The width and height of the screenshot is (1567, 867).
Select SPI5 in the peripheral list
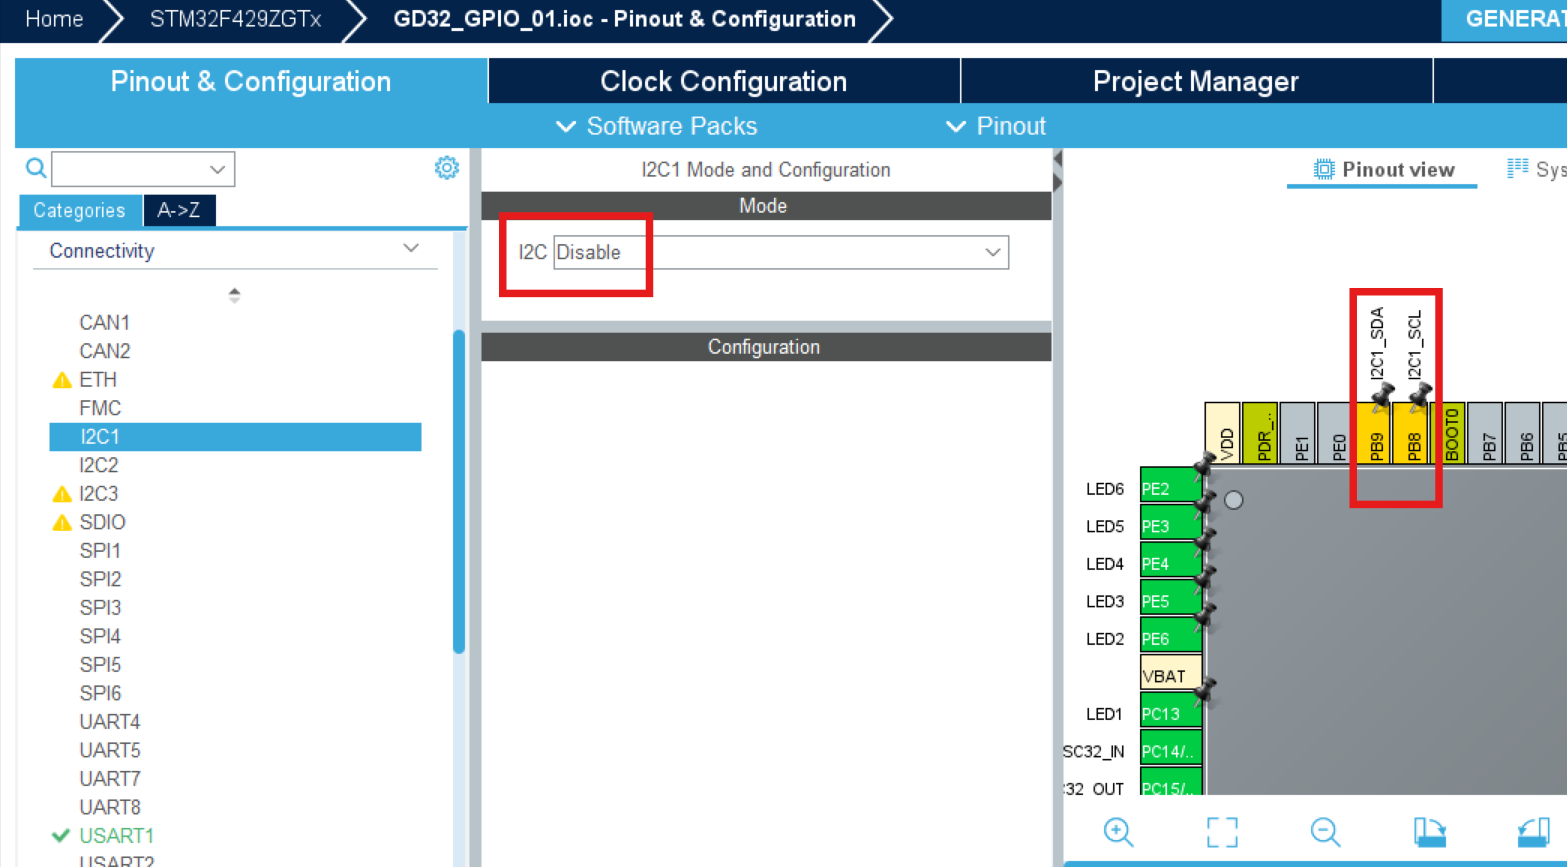pyautogui.click(x=100, y=665)
